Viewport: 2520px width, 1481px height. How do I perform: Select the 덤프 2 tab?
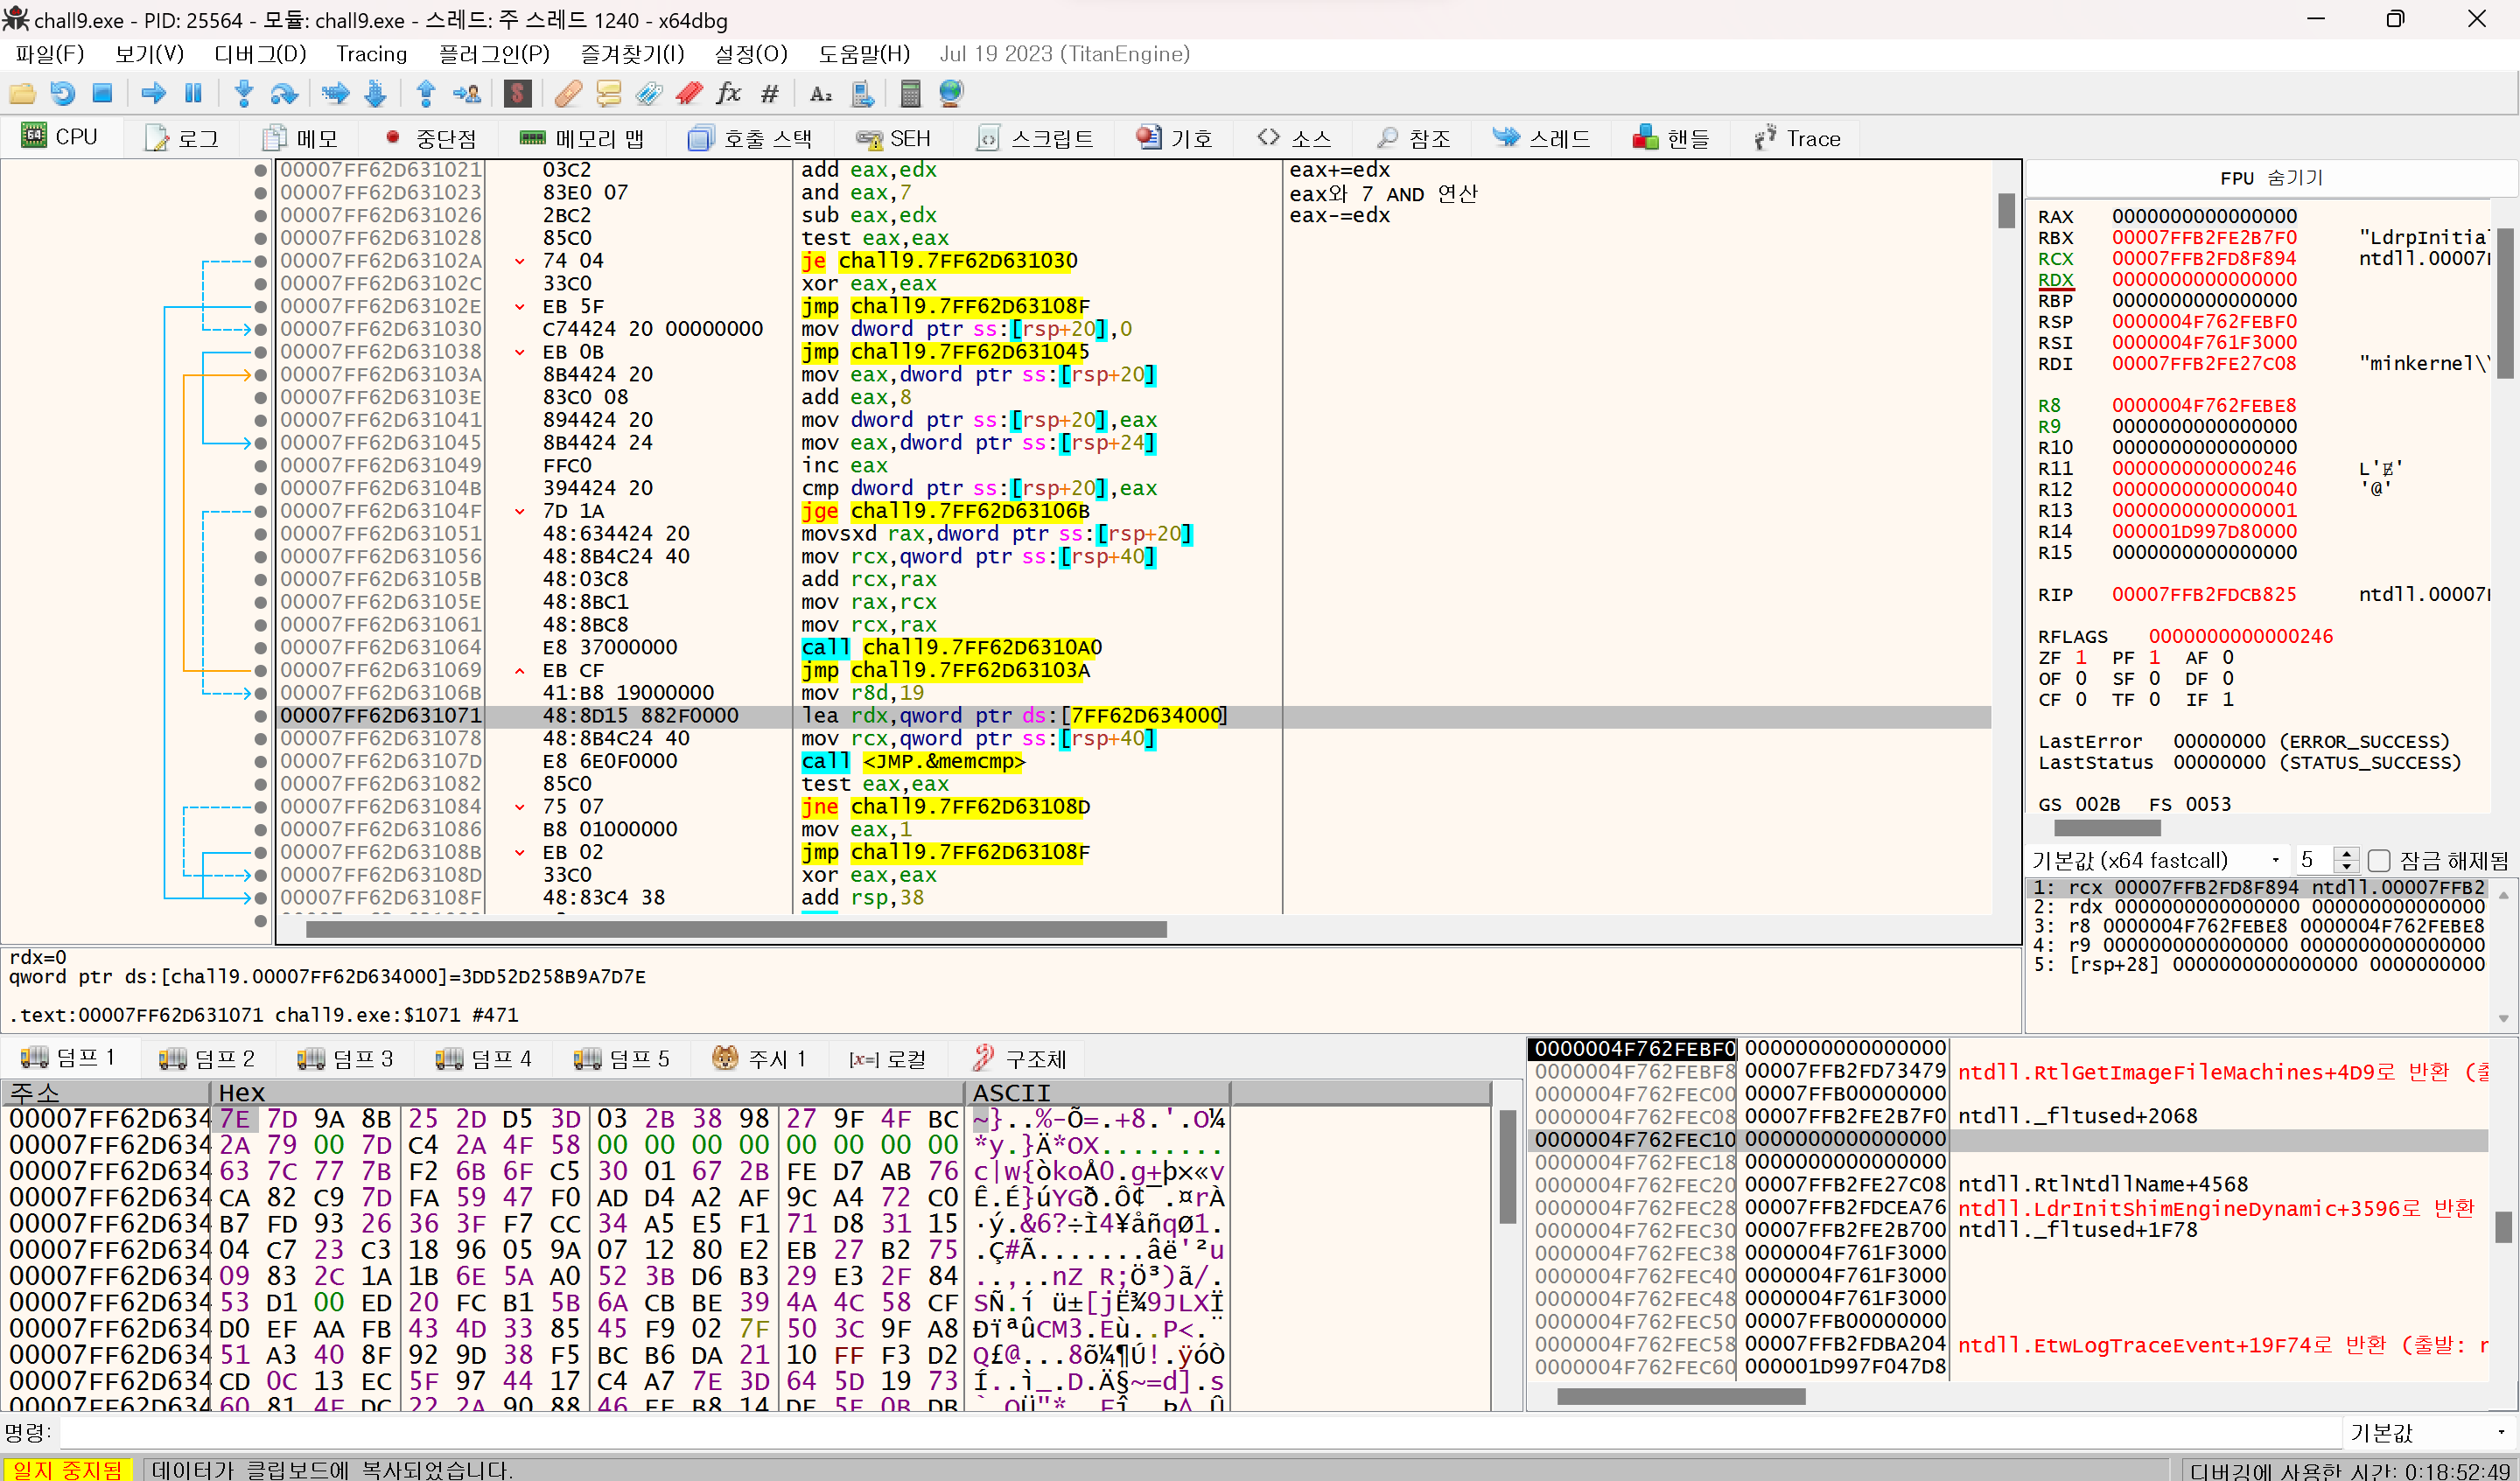[207, 1058]
